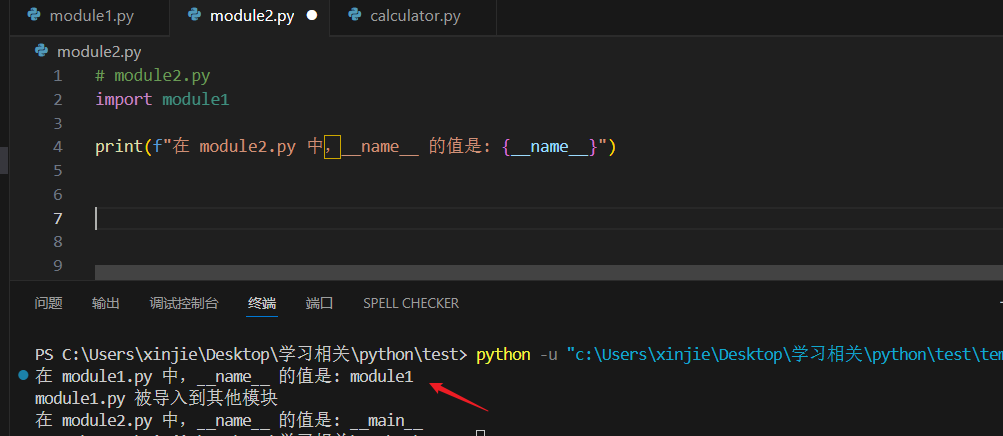Select the 终端 panel tab
Screen dimensions: 1003x436
pyautogui.click(x=262, y=303)
